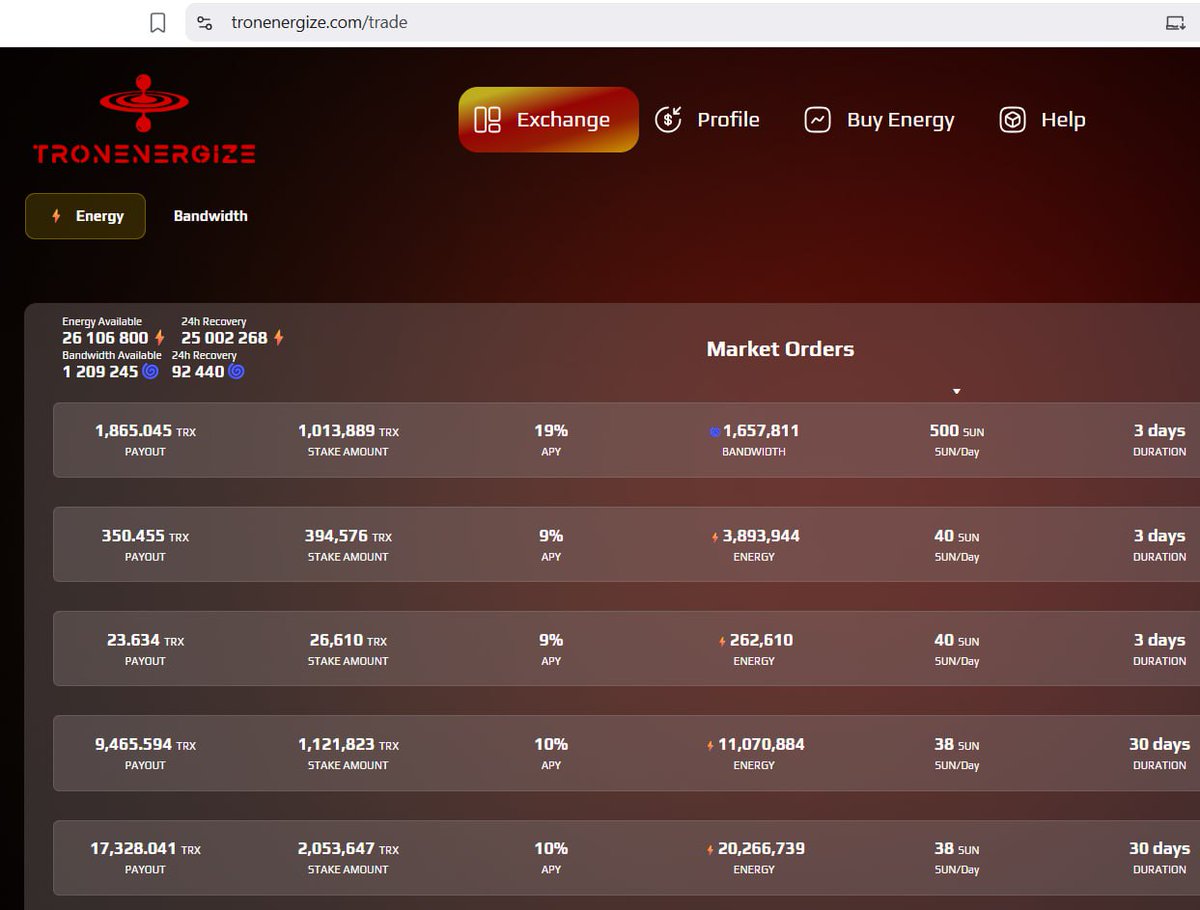Click stake amount 1,121,823 TRX
Screen dimensions: 1200x910
(x=348, y=744)
